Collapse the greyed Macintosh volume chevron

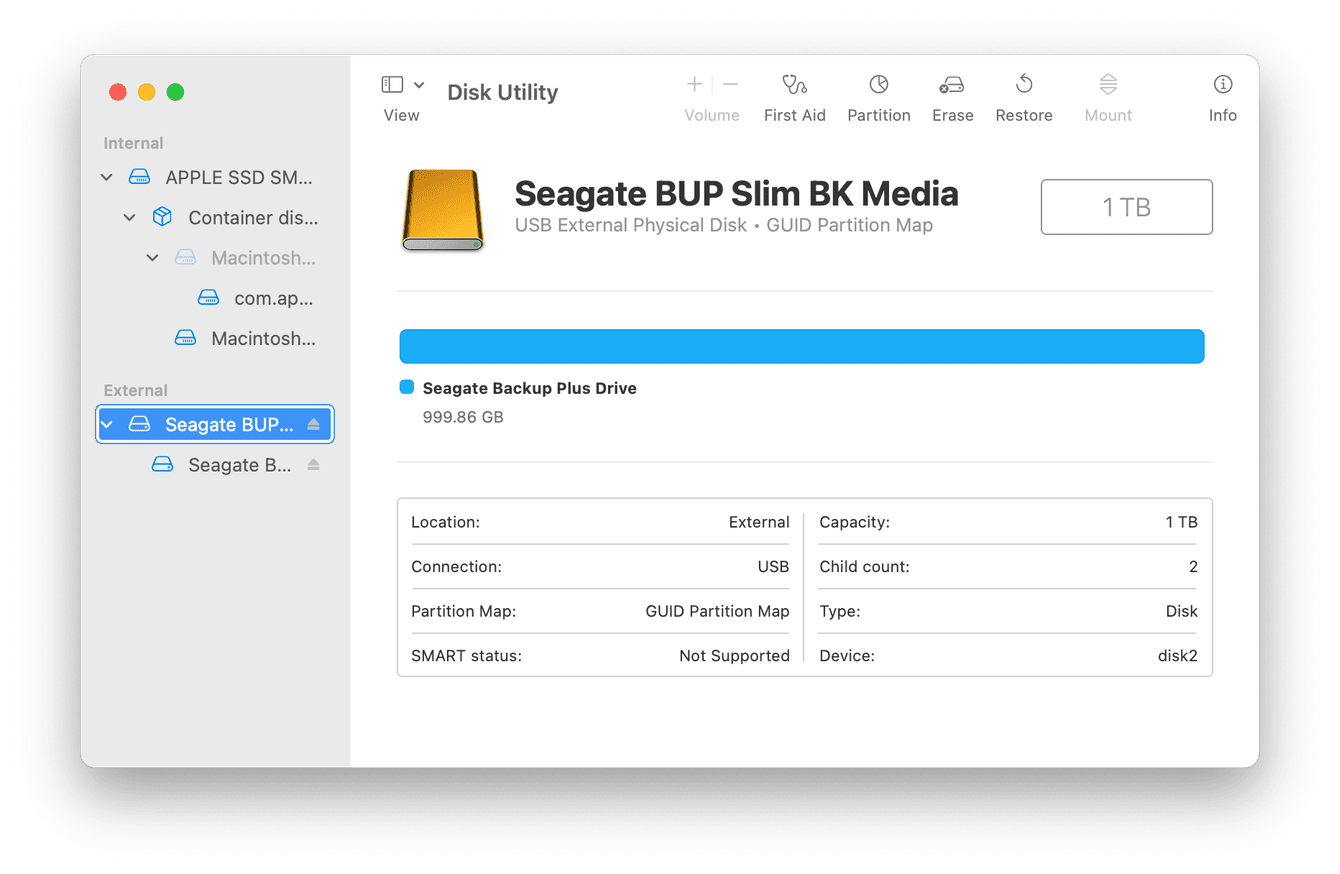click(x=153, y=258)
